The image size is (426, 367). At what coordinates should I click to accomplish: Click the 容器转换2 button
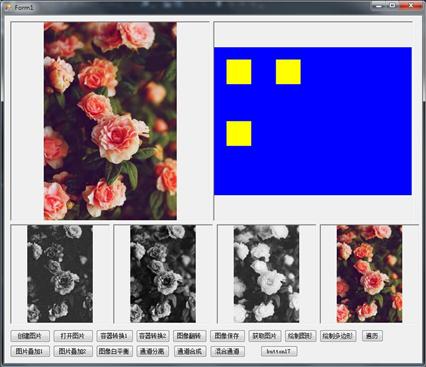153,336
